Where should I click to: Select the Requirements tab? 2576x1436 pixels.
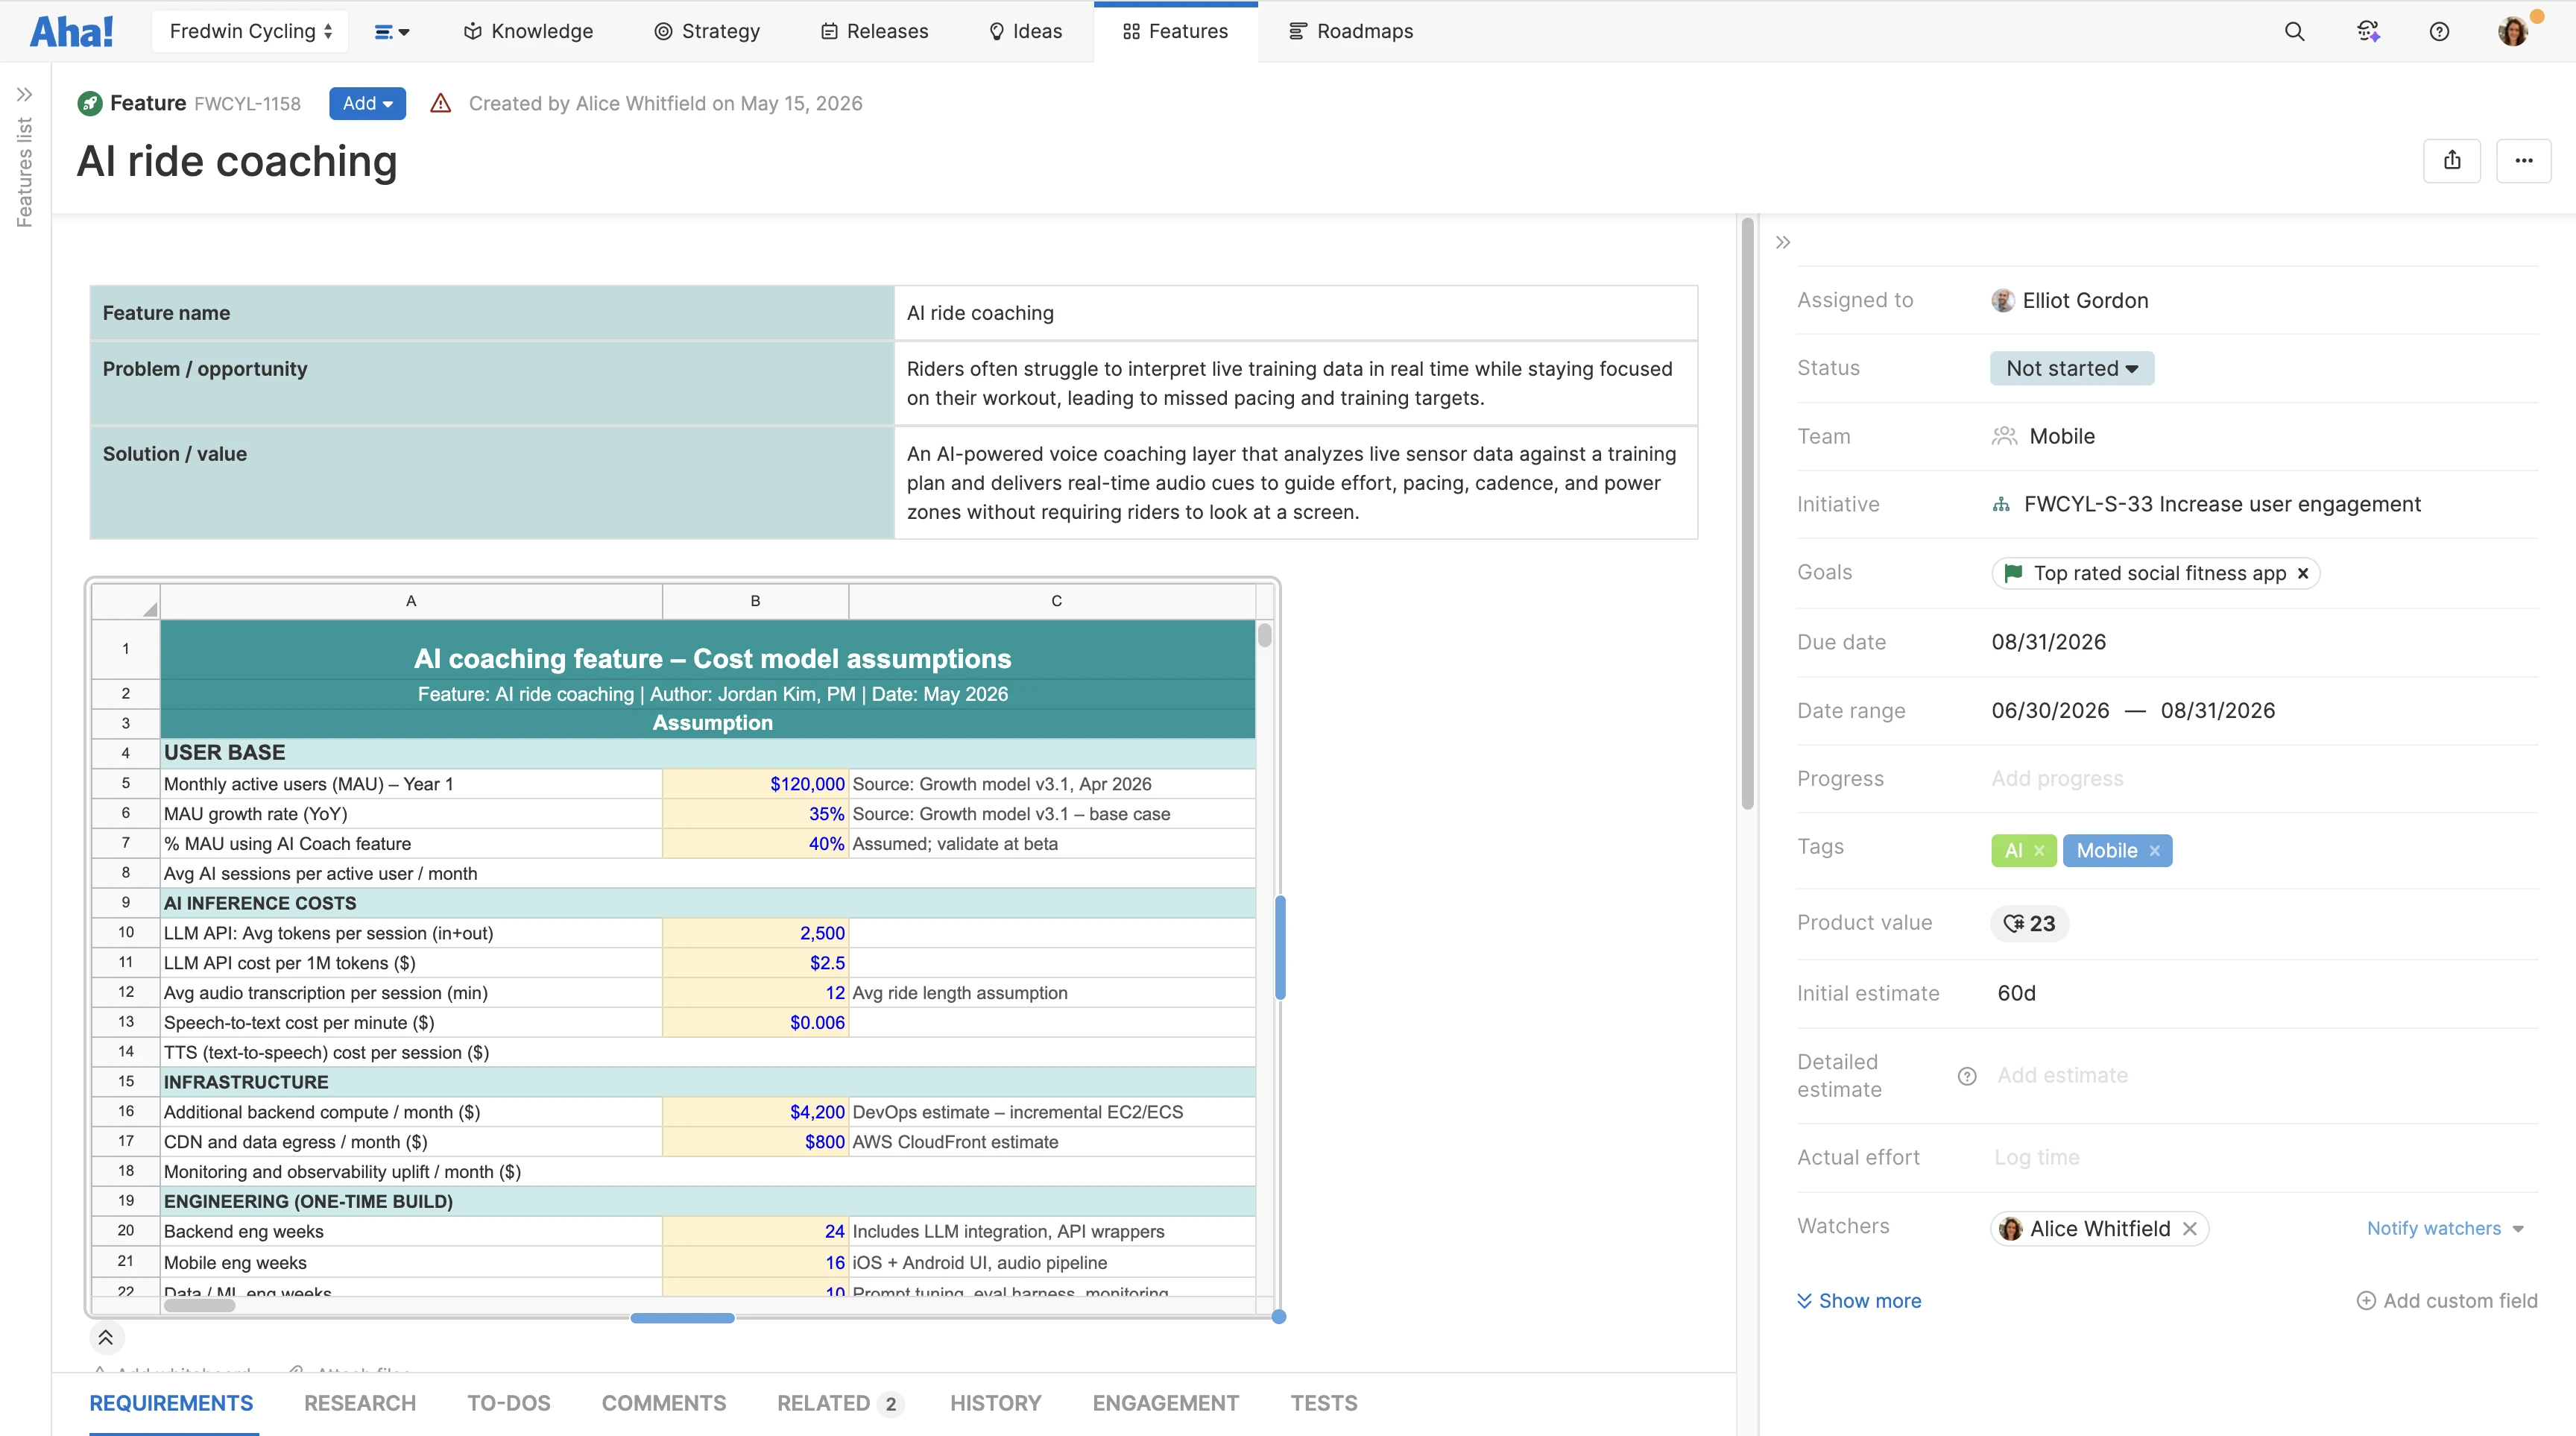pos(171,1403)
